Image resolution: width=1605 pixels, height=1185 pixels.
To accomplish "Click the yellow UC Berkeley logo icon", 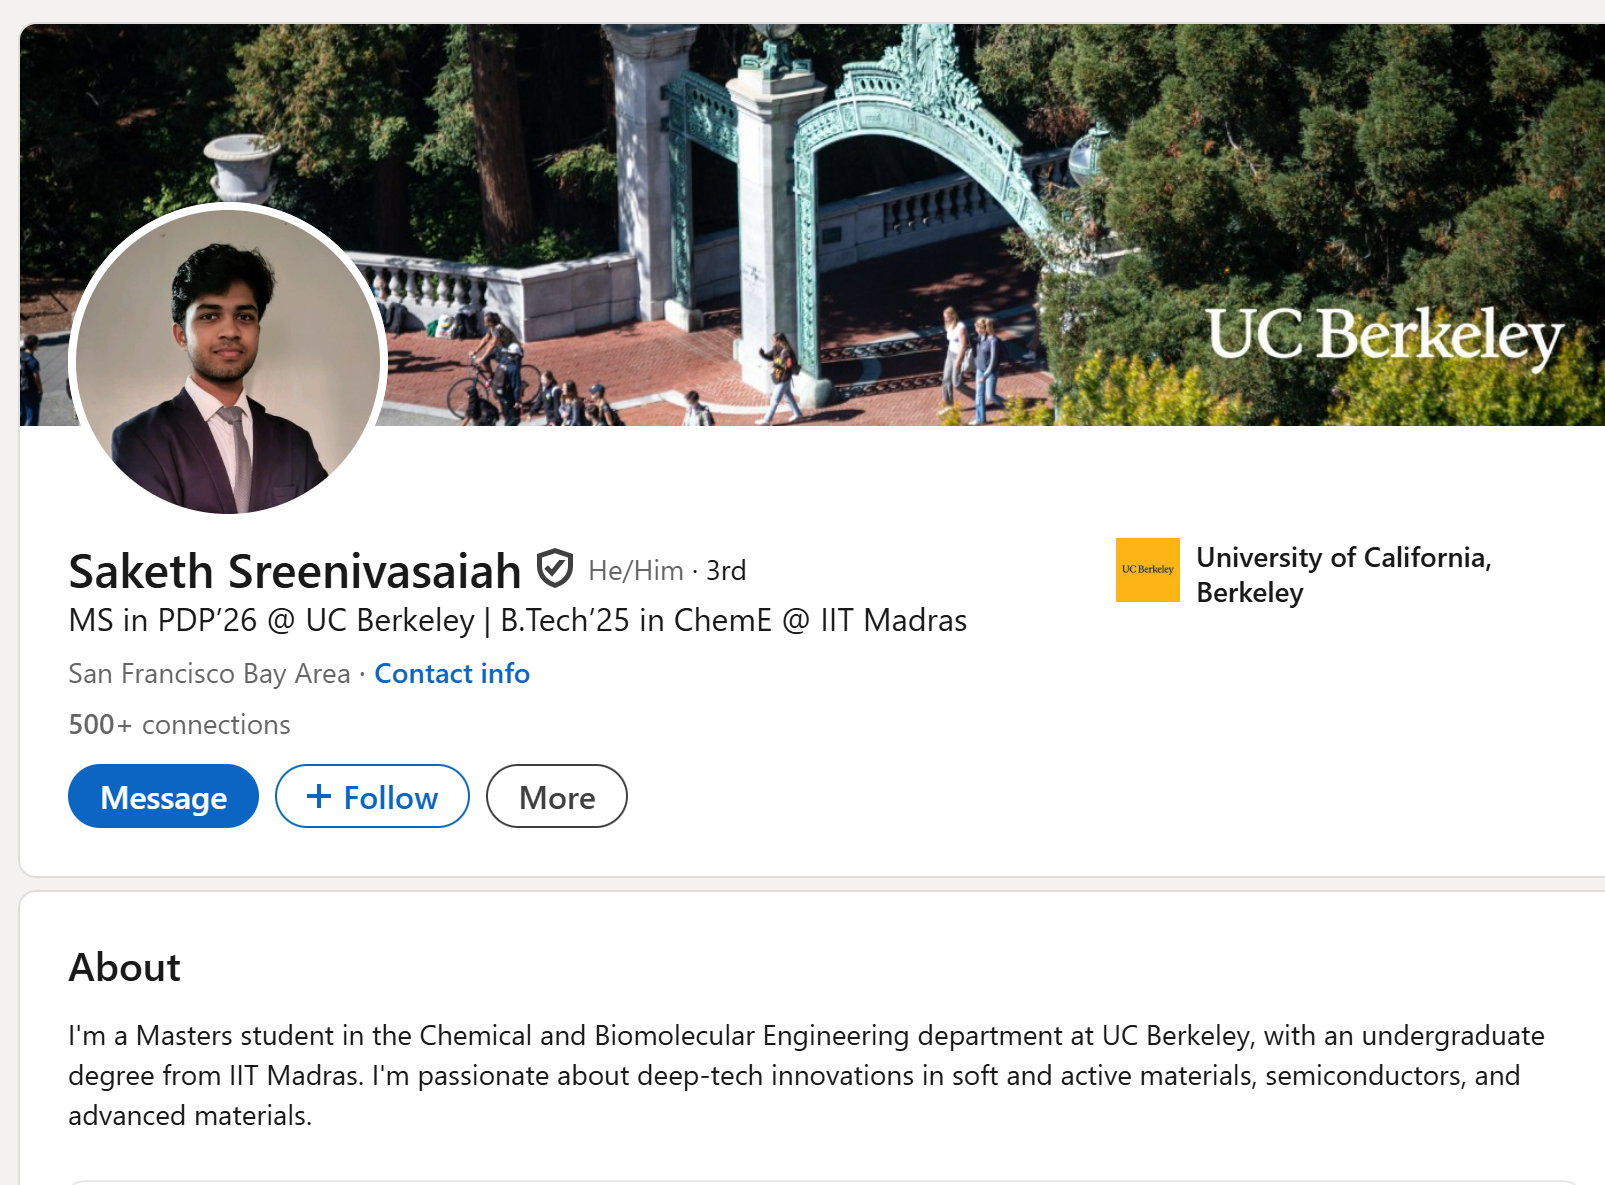I will click(x=1147, y=570).
